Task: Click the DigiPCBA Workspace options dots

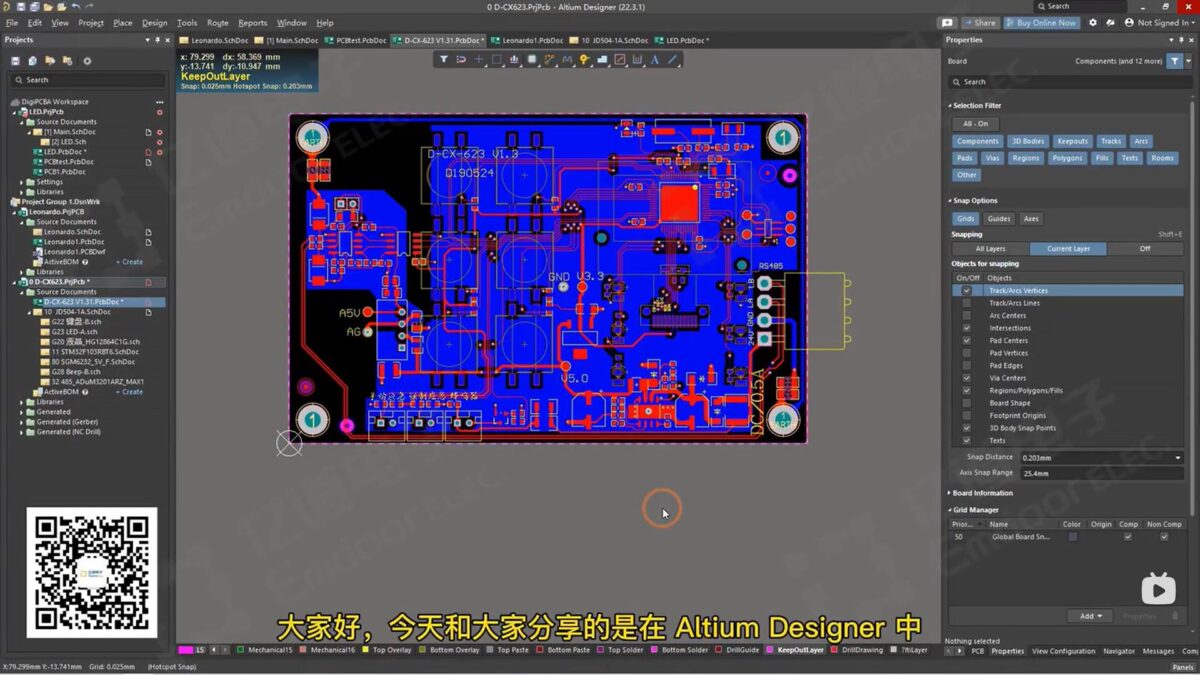Action: point(159,102)
